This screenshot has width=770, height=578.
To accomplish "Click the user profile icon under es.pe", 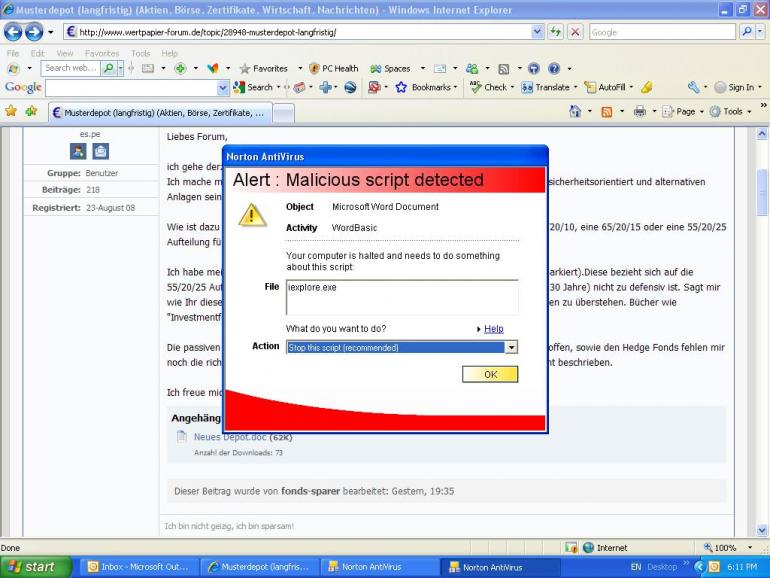I will tap(78, 151).
